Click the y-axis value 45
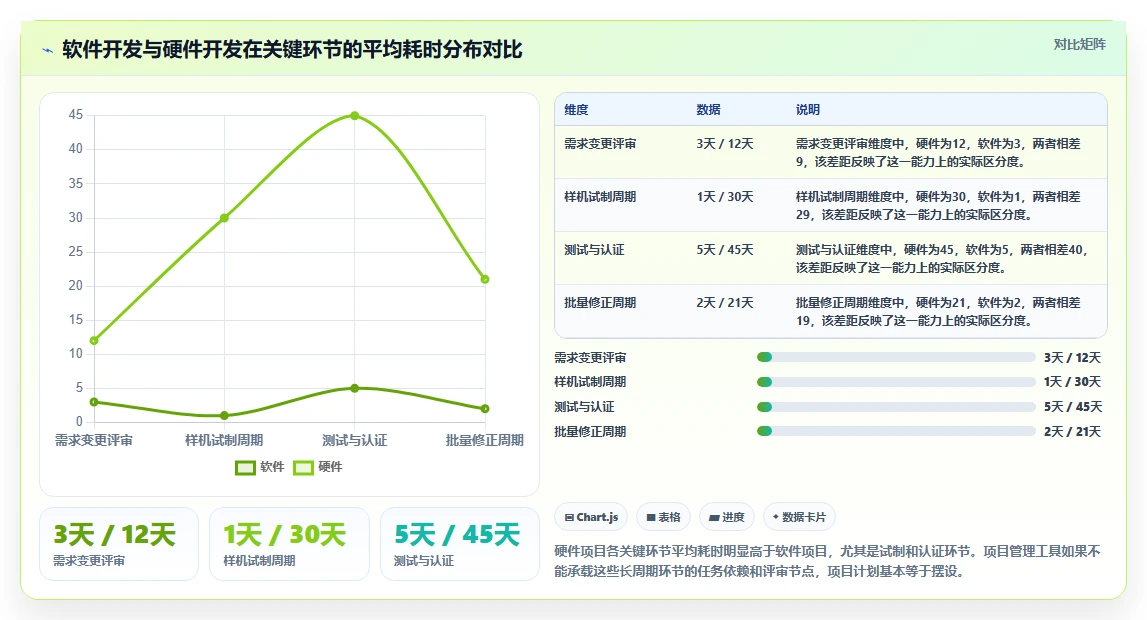Viewport: 1147px width, 620px height. click(x=76, y=115)
